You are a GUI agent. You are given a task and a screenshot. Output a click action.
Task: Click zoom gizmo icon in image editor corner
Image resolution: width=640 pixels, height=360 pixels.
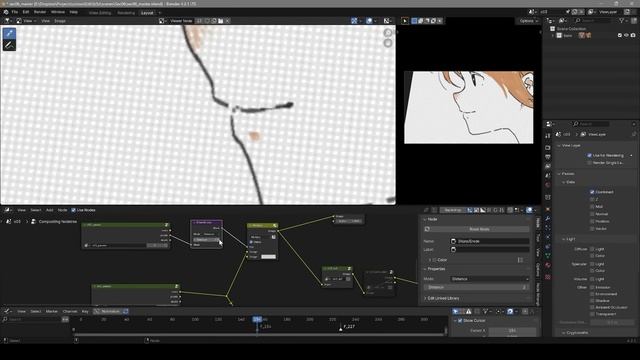pyautogui.click(x=388, y=33)
